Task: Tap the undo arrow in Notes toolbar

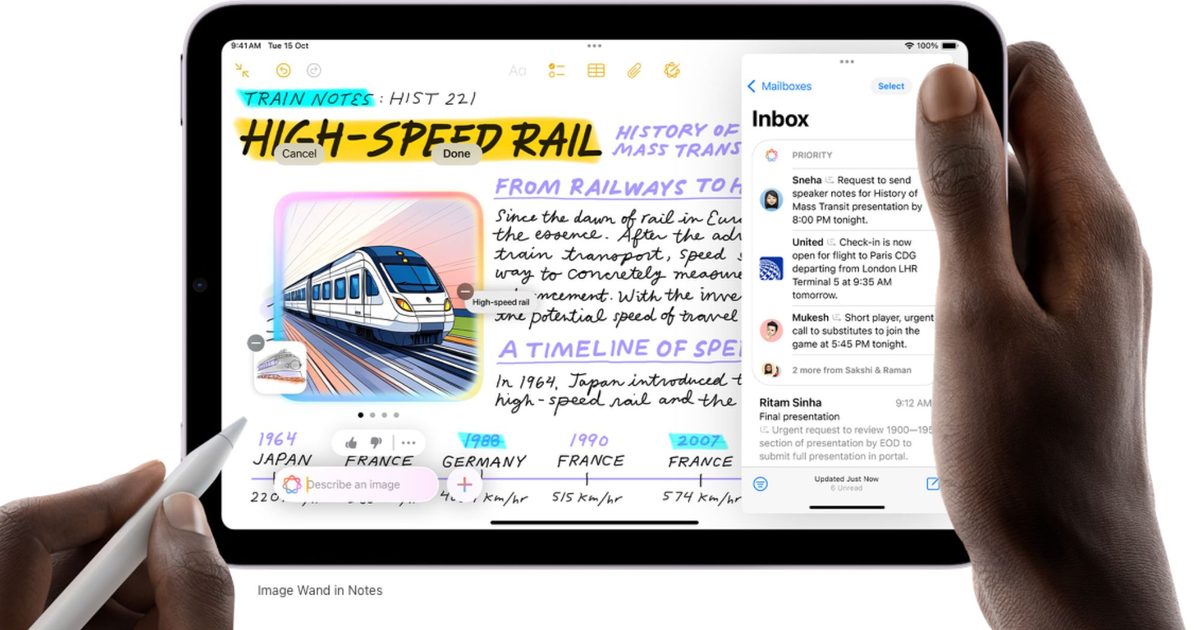Action: [x=283, y=70]
